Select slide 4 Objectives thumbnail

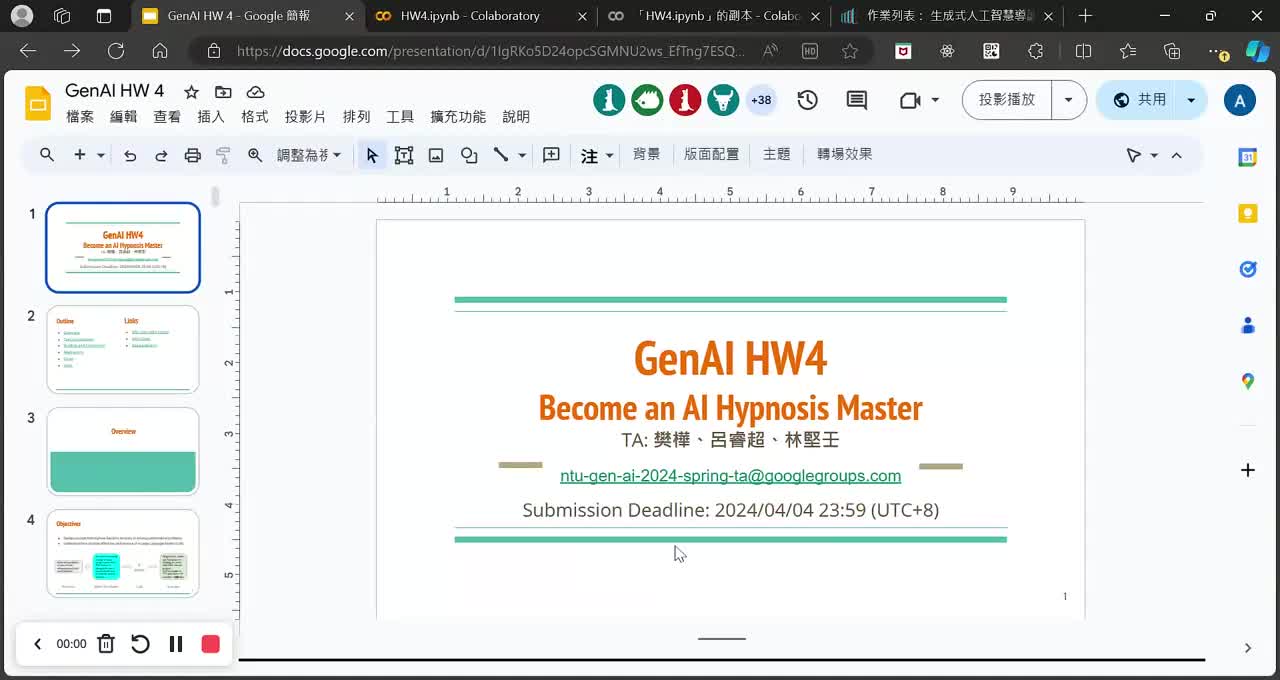tap(123, 554)
